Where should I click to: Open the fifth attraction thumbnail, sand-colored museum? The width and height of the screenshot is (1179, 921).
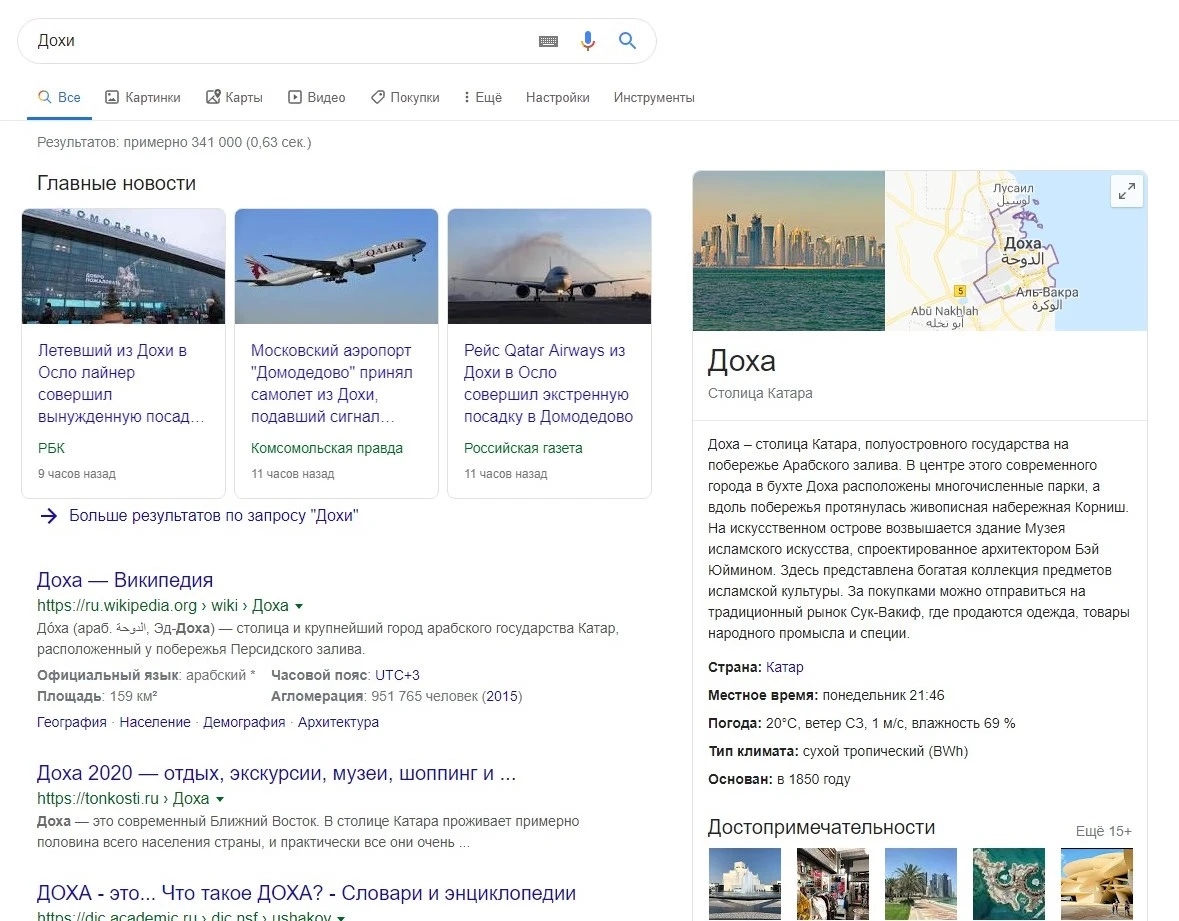point(1096,884)
